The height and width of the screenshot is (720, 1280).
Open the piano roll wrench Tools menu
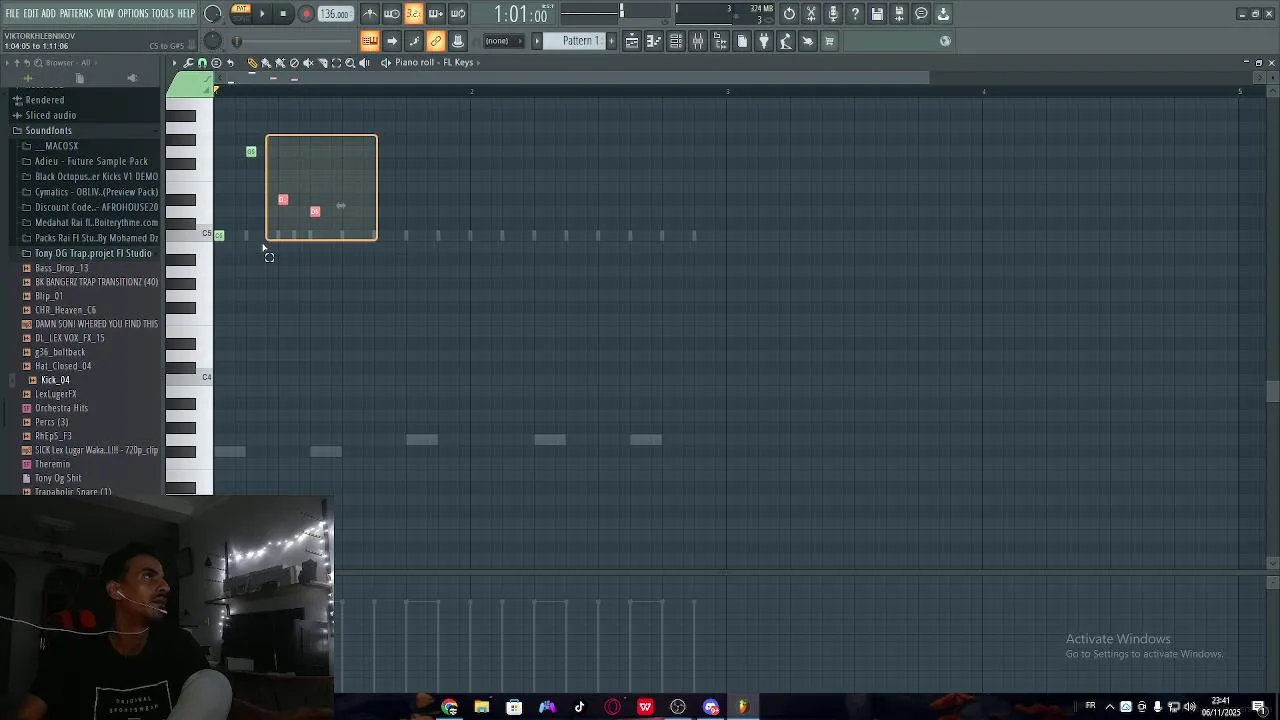[x=188, y=63]
